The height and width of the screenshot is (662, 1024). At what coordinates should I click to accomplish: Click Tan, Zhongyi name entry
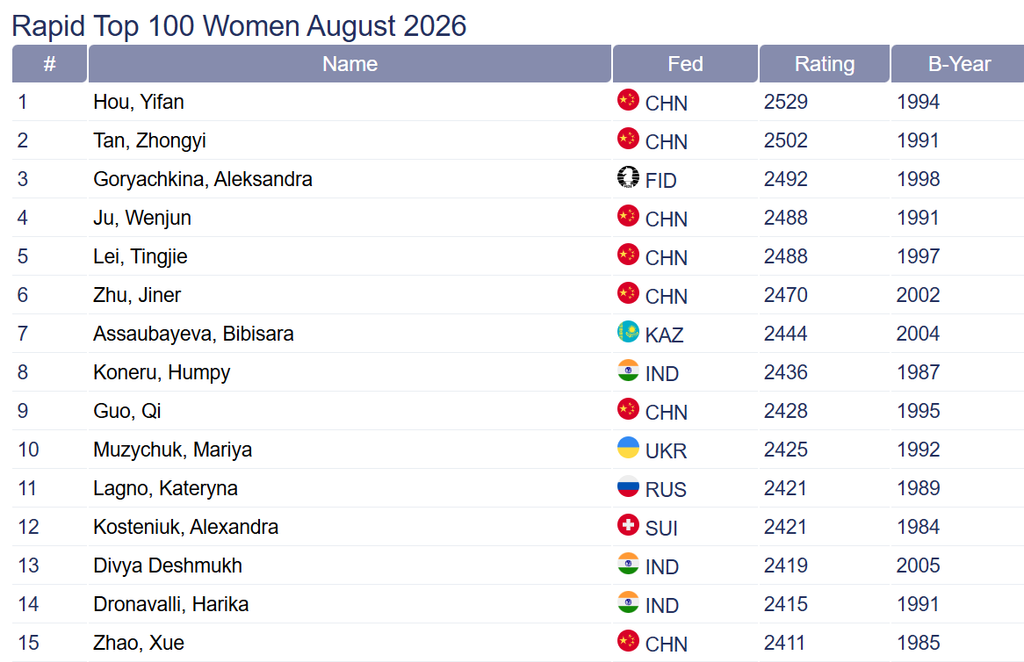[150, 140]
